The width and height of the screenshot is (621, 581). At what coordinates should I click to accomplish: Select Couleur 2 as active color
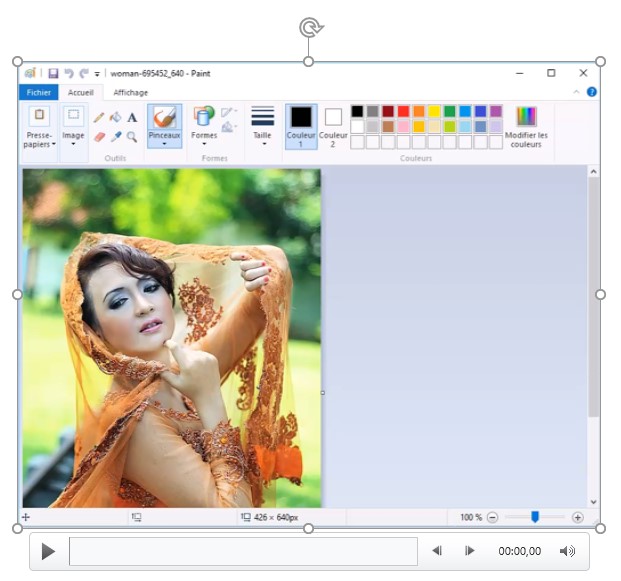pyautogui.click(x=333, y=126)
